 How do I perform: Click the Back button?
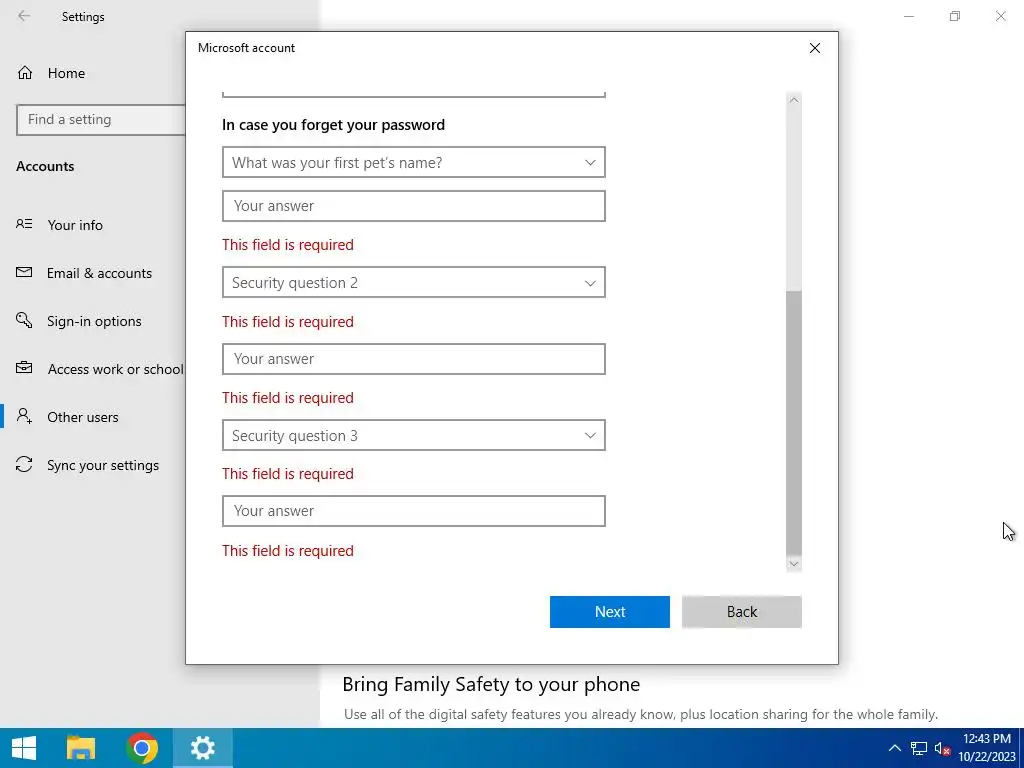pyautogui.click(x=741, y=612)
